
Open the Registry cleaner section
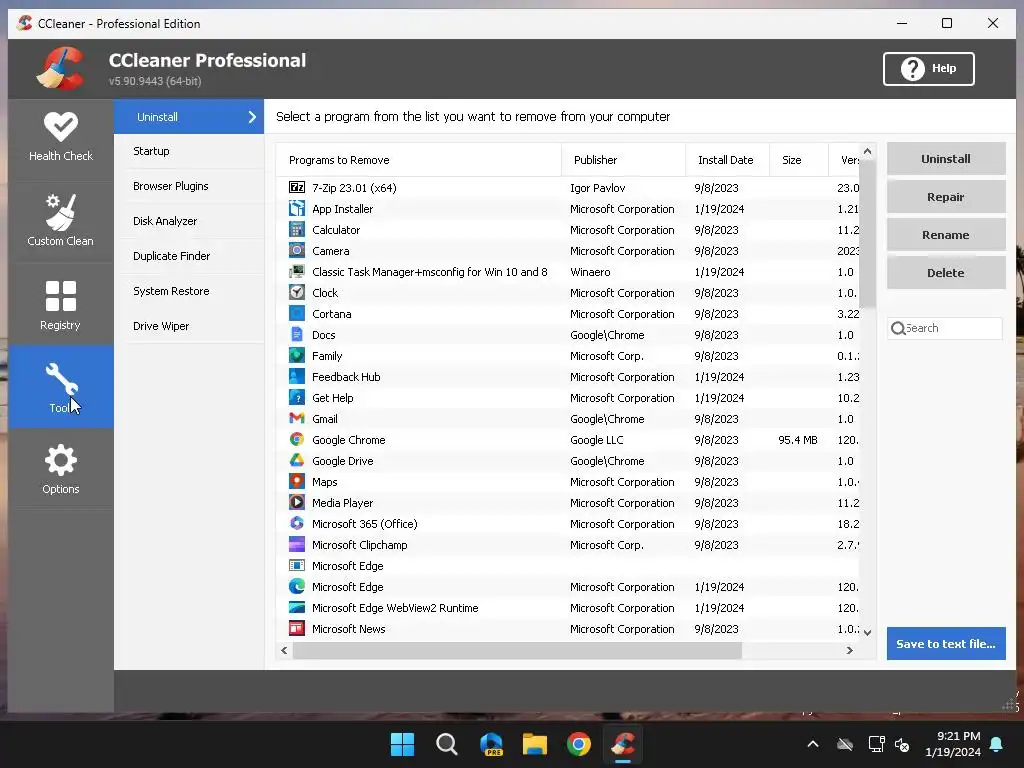click(61, 305)
